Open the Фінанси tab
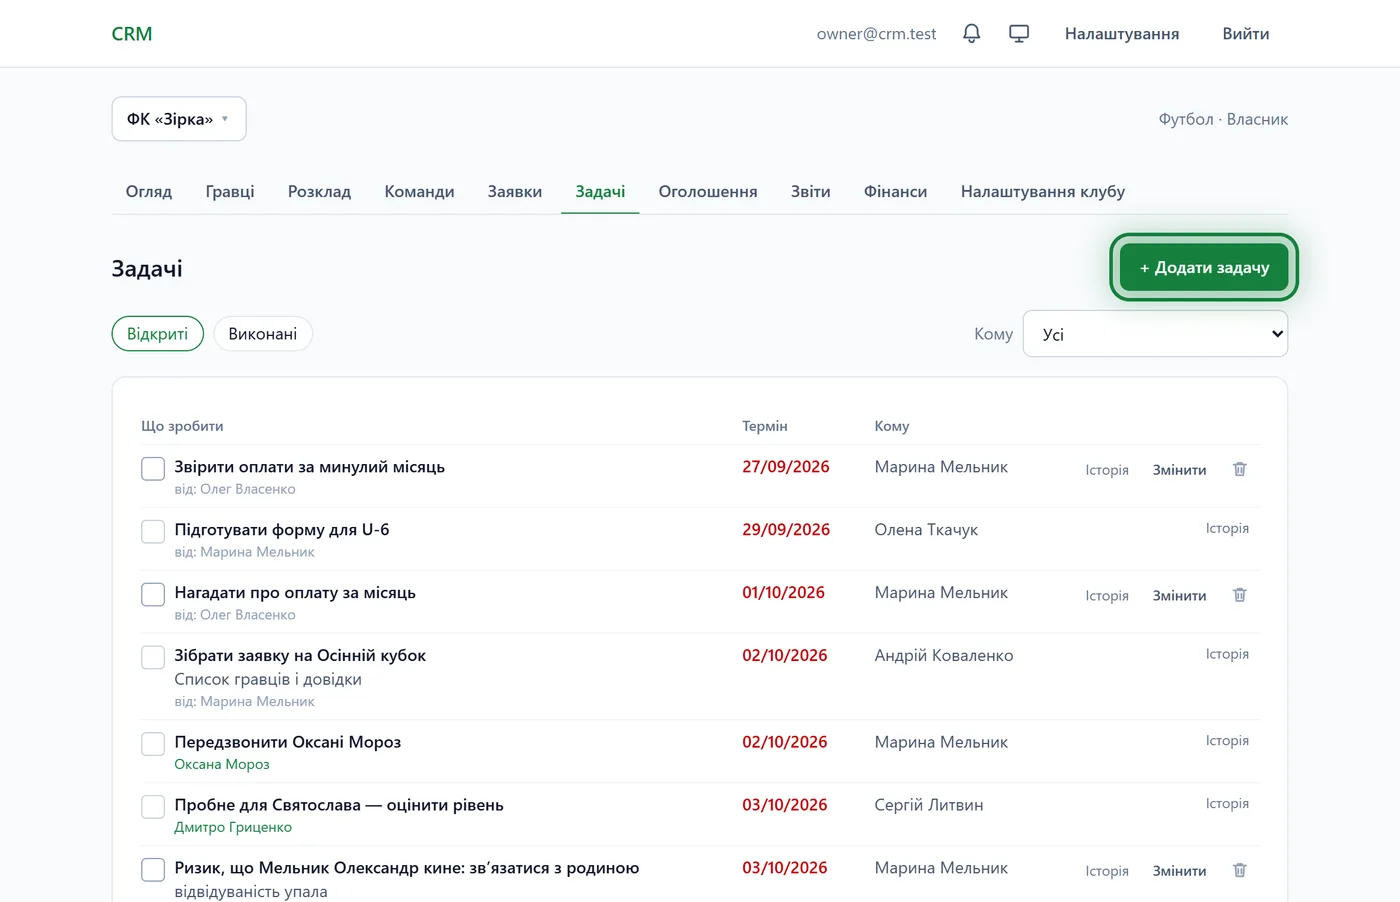 (895, 191)
